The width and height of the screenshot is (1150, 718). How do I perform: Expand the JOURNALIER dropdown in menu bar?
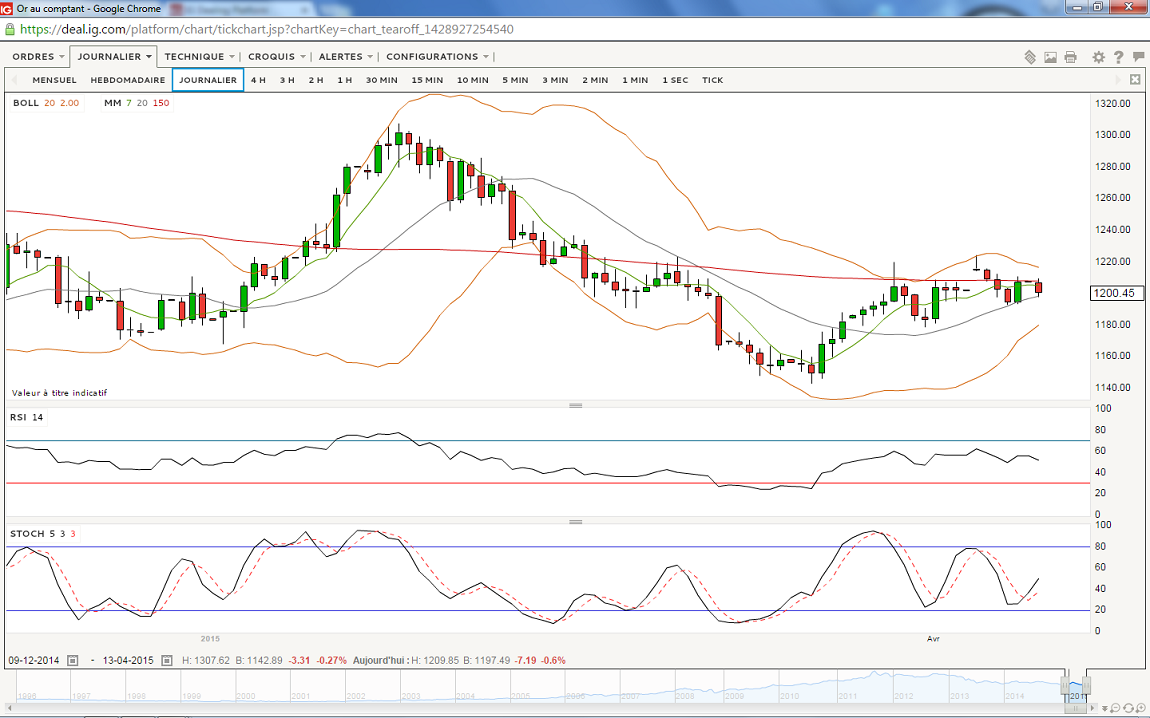coord(114,56)
